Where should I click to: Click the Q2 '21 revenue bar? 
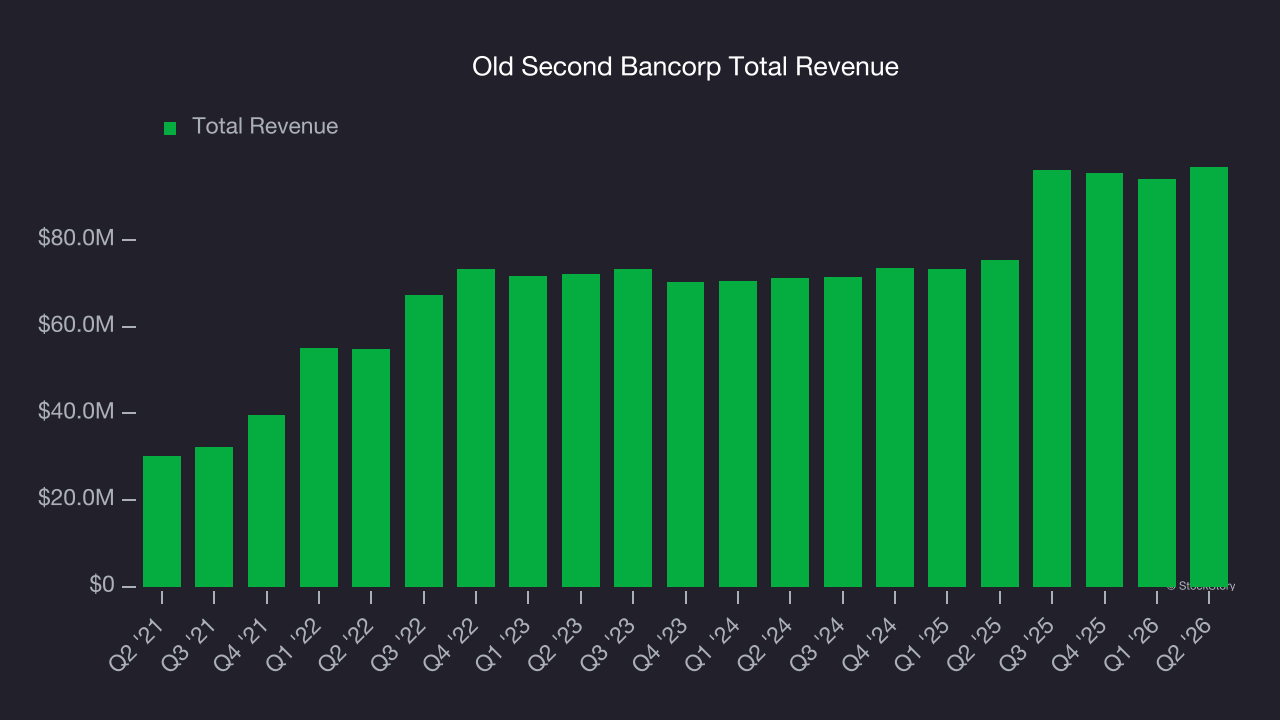tap(162, 521)
